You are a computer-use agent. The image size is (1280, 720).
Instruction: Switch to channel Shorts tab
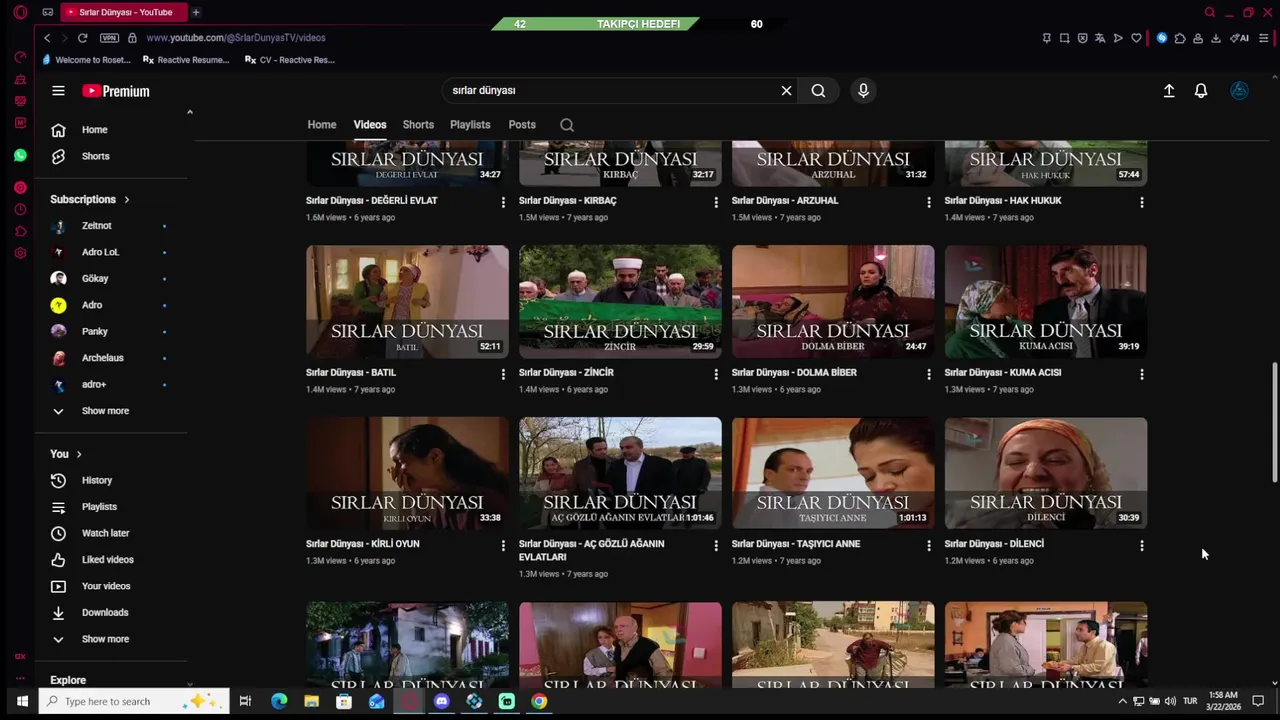click(418, 125)
